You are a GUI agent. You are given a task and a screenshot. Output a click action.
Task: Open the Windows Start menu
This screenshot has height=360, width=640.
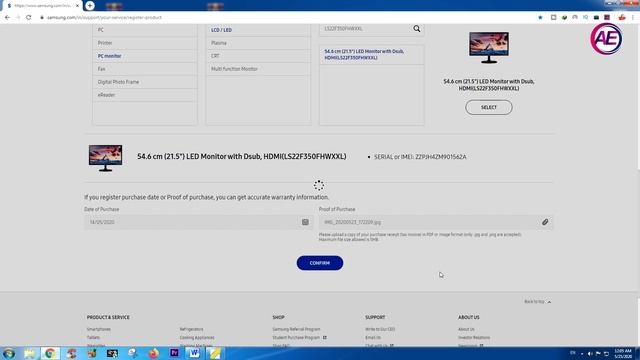(x=9, y=353)
